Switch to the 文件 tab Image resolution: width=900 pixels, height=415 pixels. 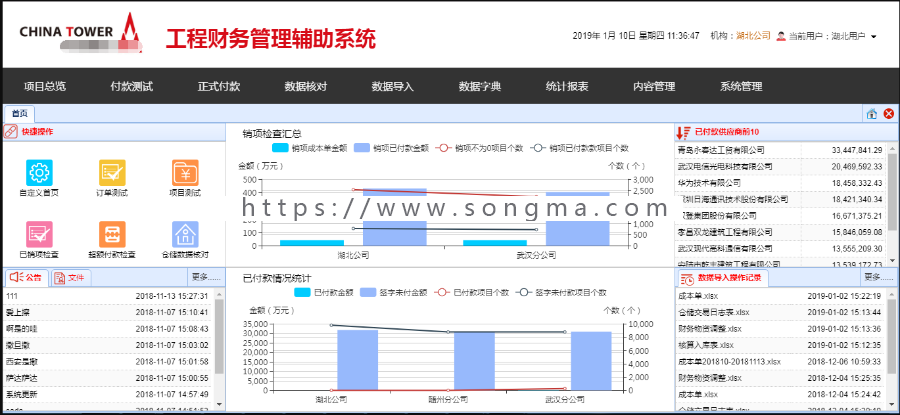(x=71, y=278)
